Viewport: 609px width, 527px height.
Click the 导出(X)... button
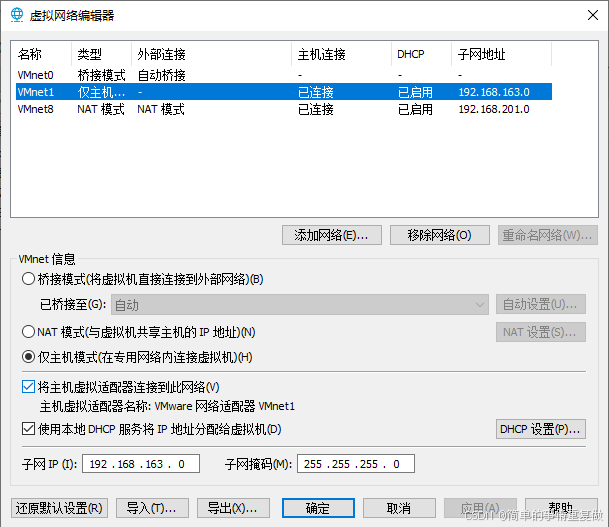coord(233,508)
